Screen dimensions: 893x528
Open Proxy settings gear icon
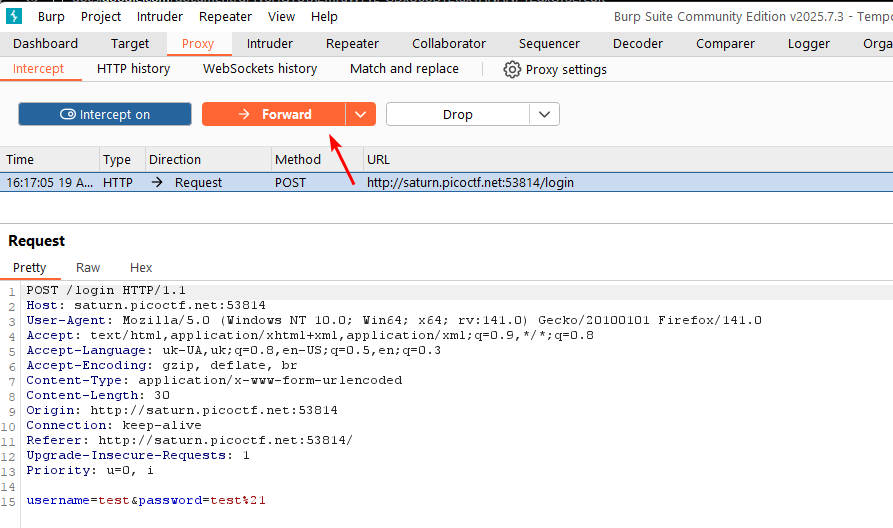[x=513, y=69]
